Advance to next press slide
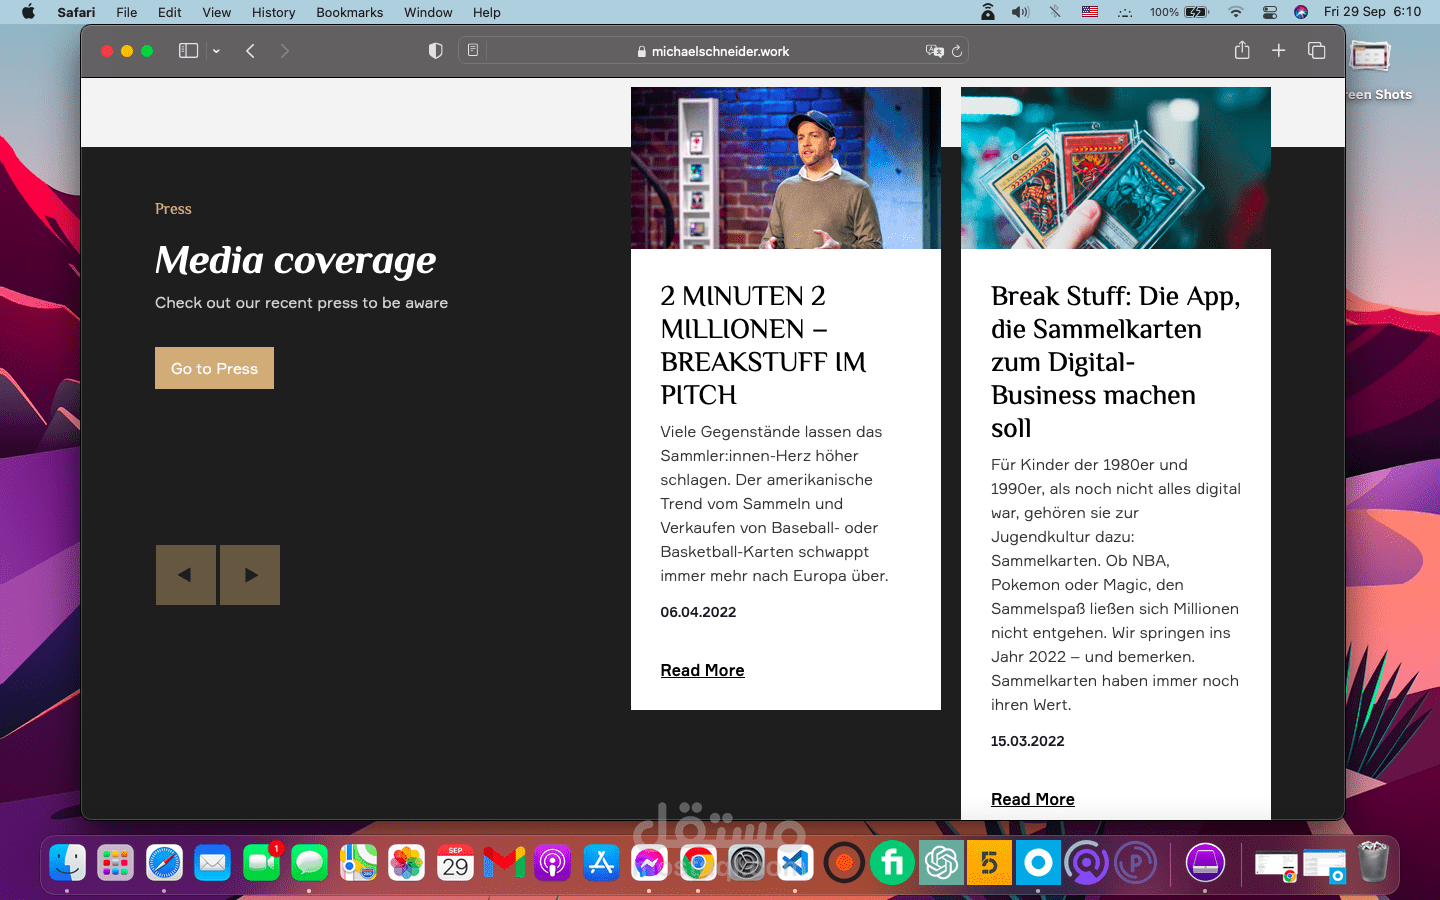The image size is (1440, 900). 250,575
